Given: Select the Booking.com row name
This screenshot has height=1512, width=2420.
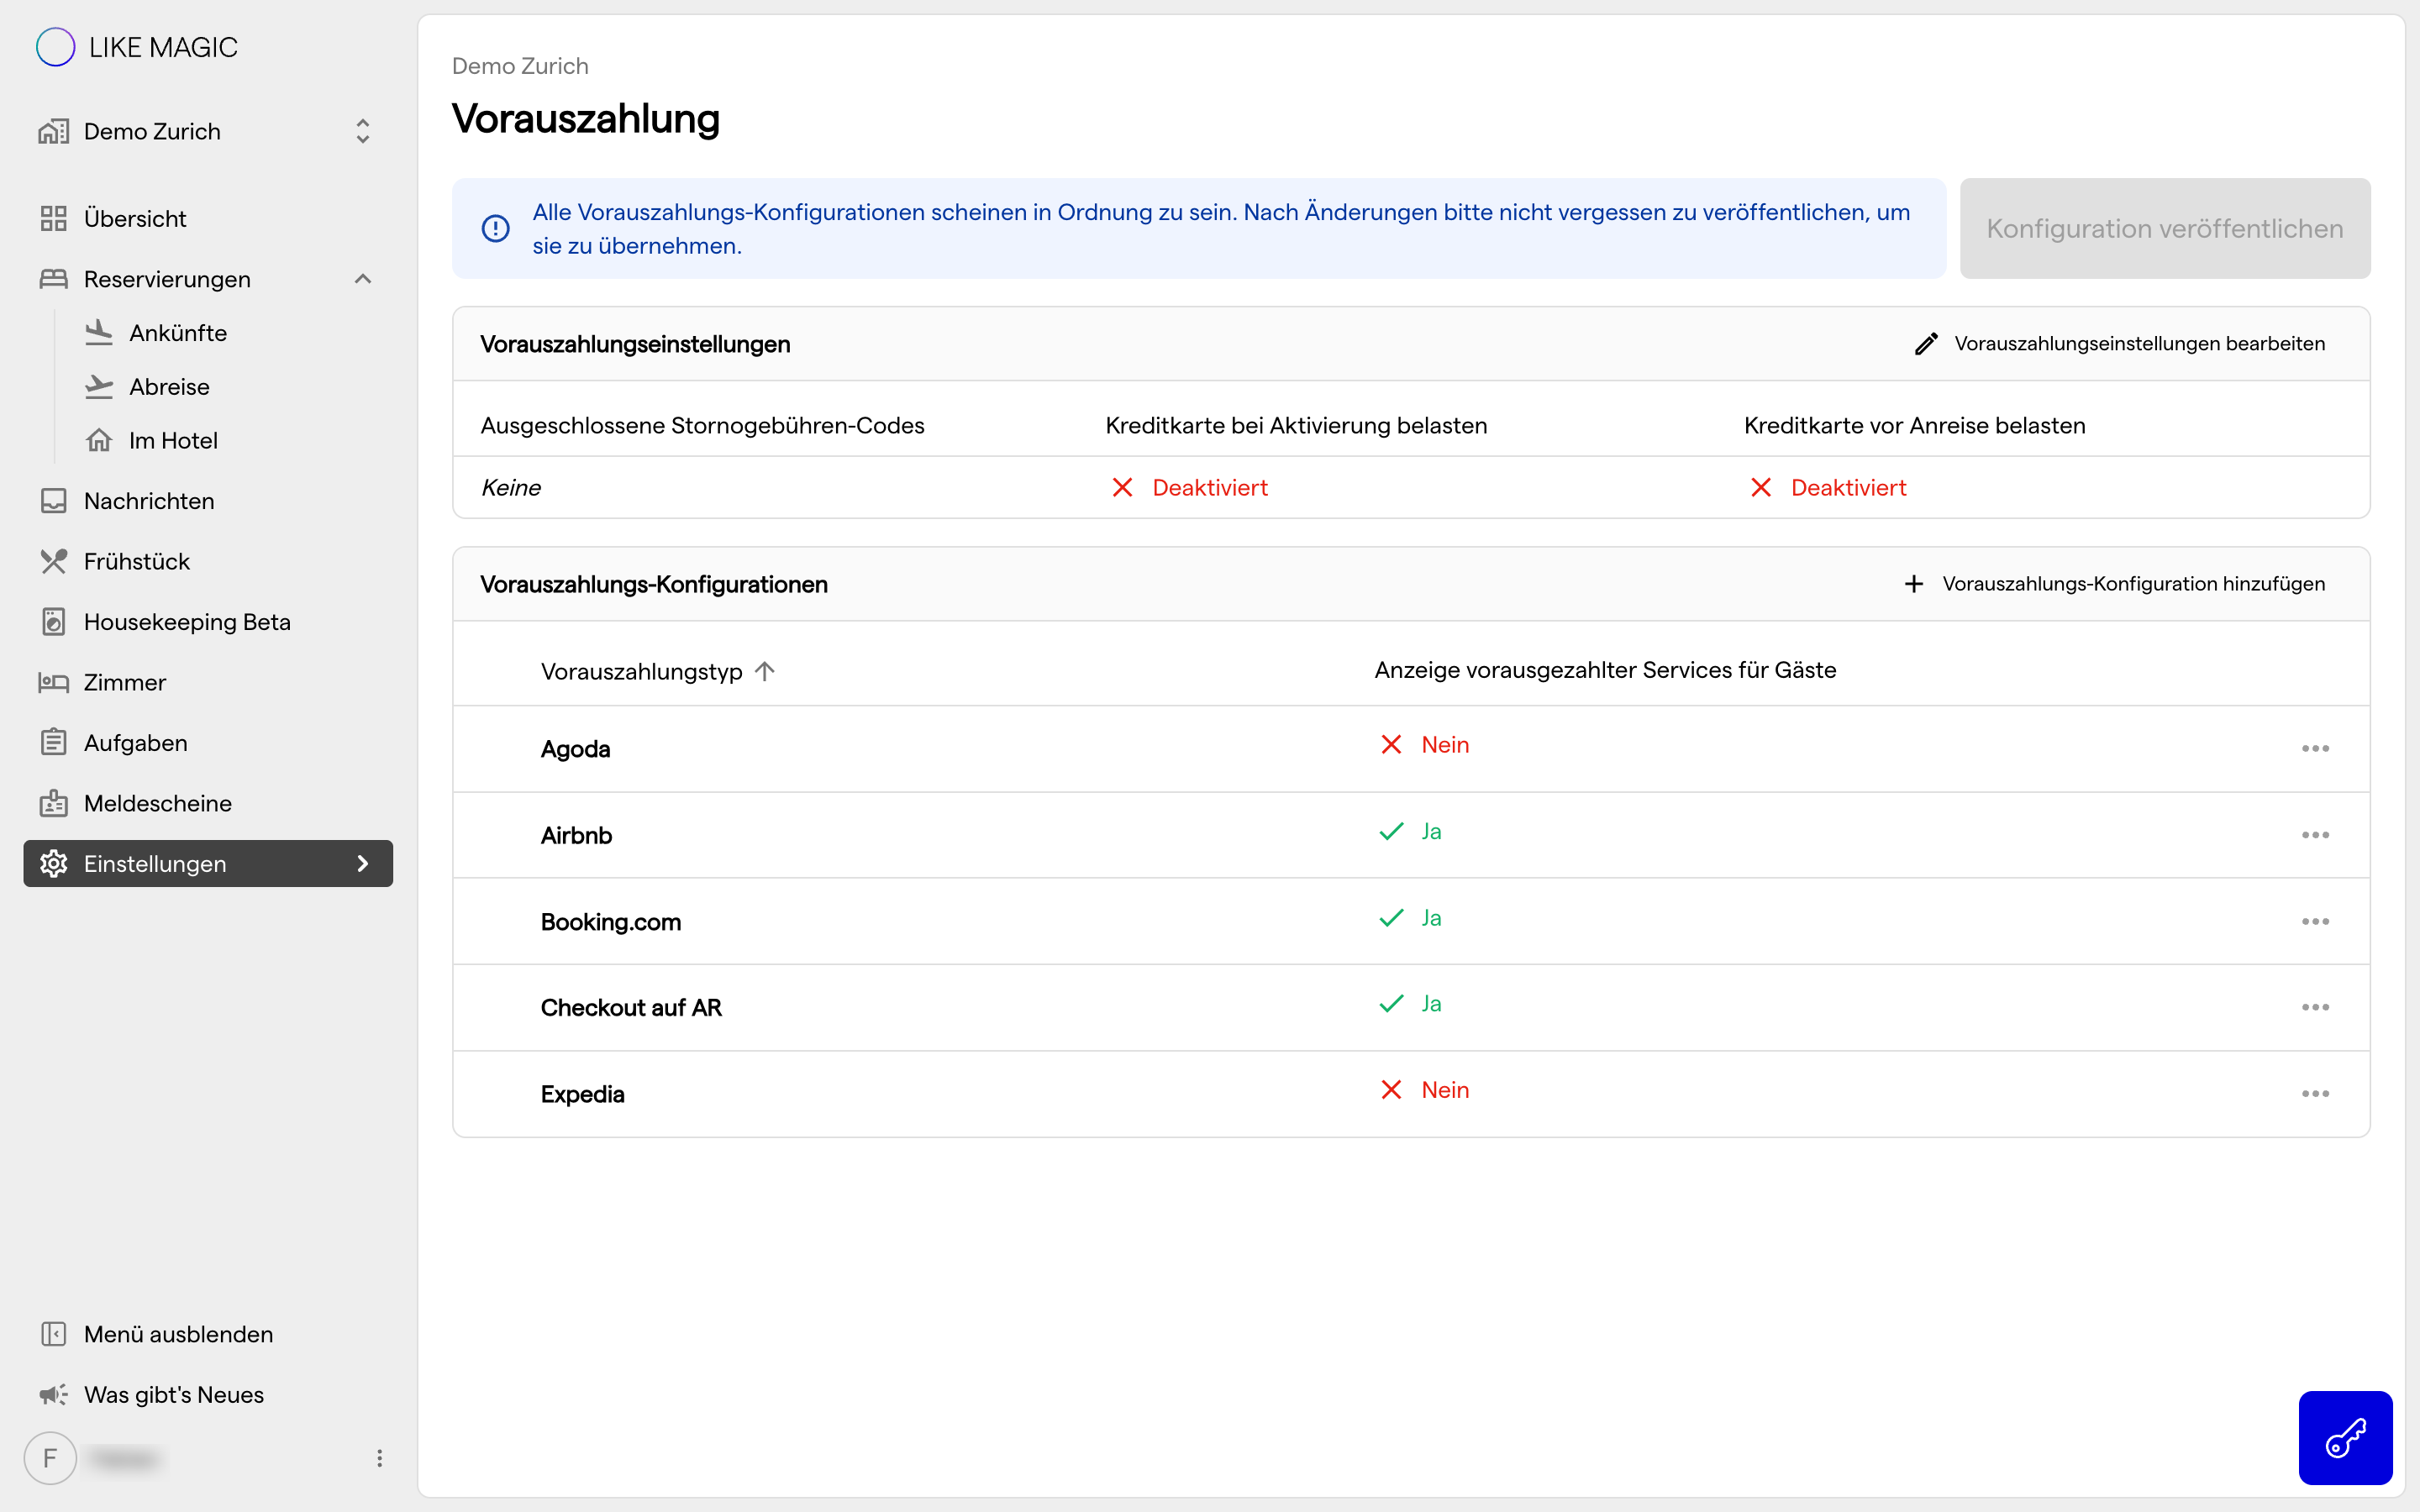Looking at the screenshot, I should point(611,922).
